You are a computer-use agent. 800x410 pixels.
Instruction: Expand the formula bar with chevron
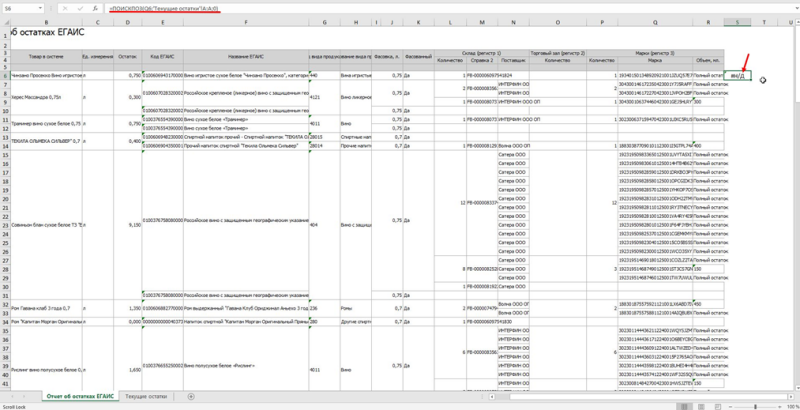point(796,9)
